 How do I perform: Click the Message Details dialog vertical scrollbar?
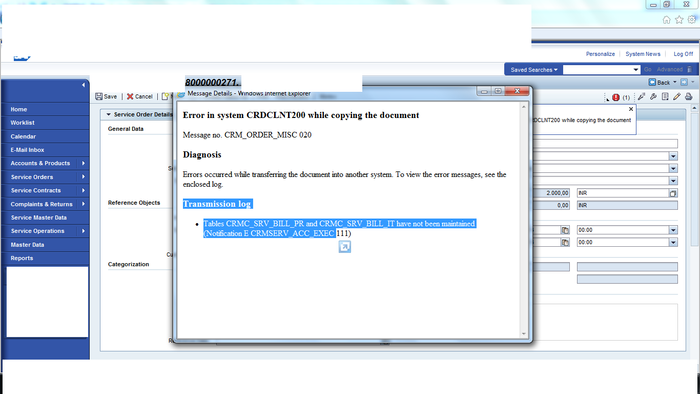(524, 220)
